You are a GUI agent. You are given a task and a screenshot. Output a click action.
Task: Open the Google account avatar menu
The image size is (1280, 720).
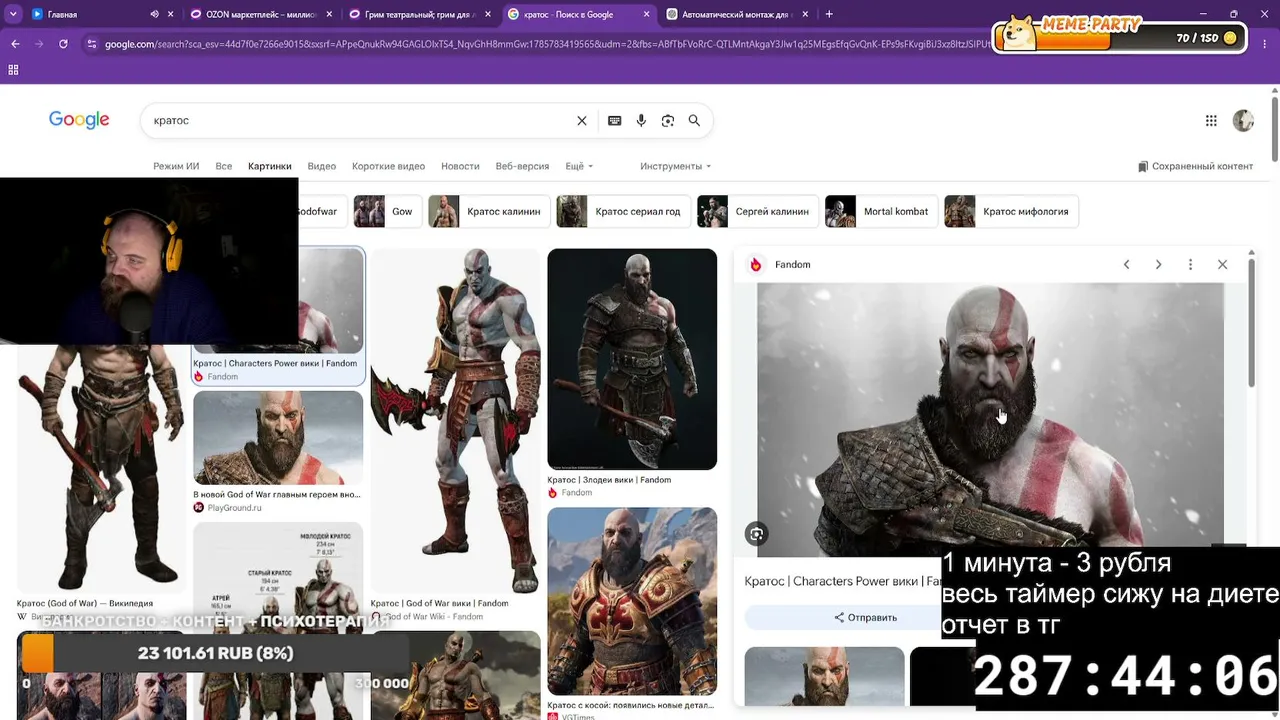coord(1243,121)
